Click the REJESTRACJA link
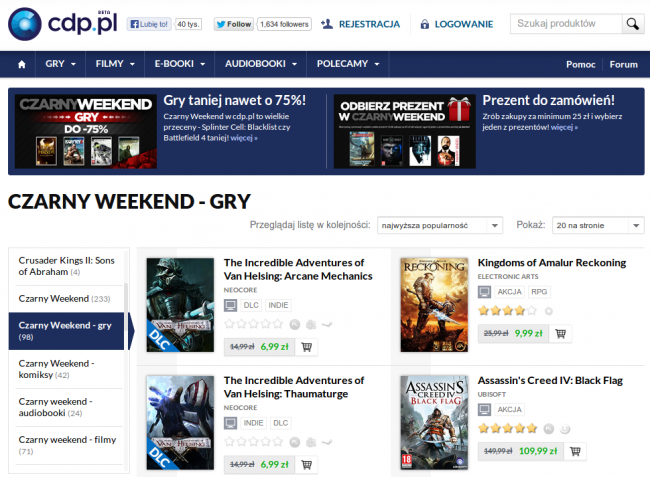 coord(369,24)
